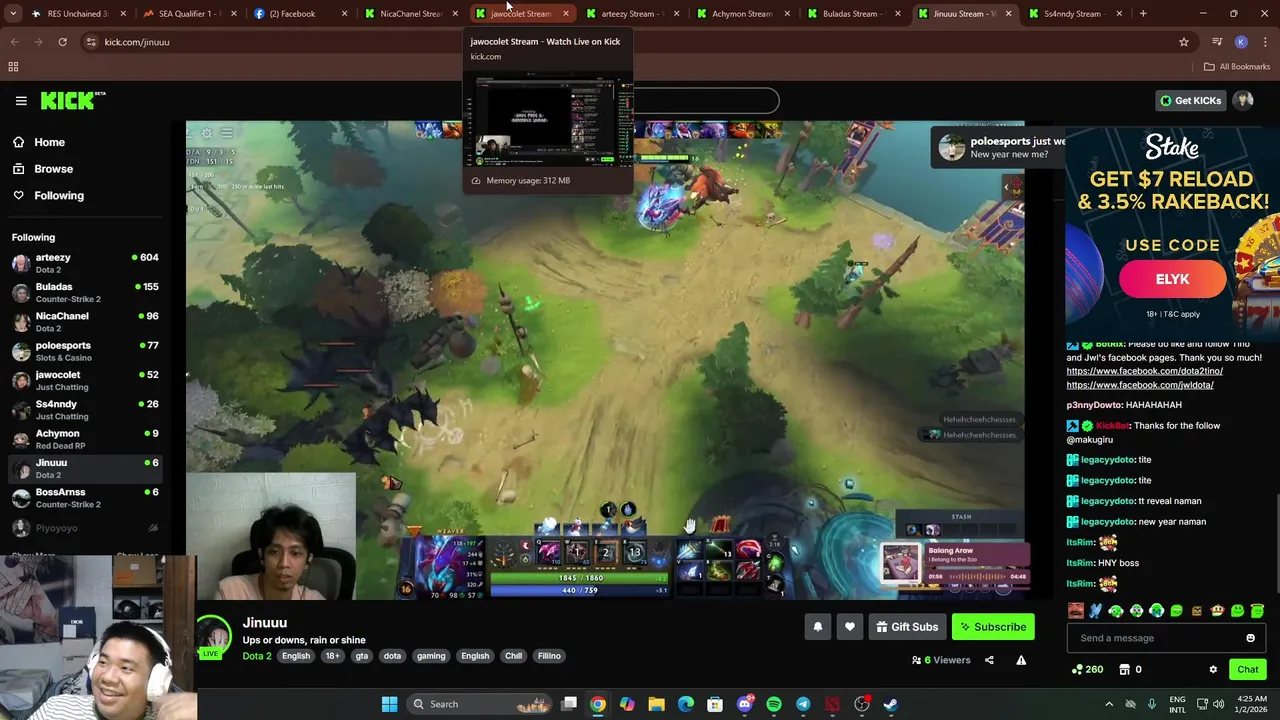Click the gaming tag
1280x720 pixels.
tap(431, 656)
